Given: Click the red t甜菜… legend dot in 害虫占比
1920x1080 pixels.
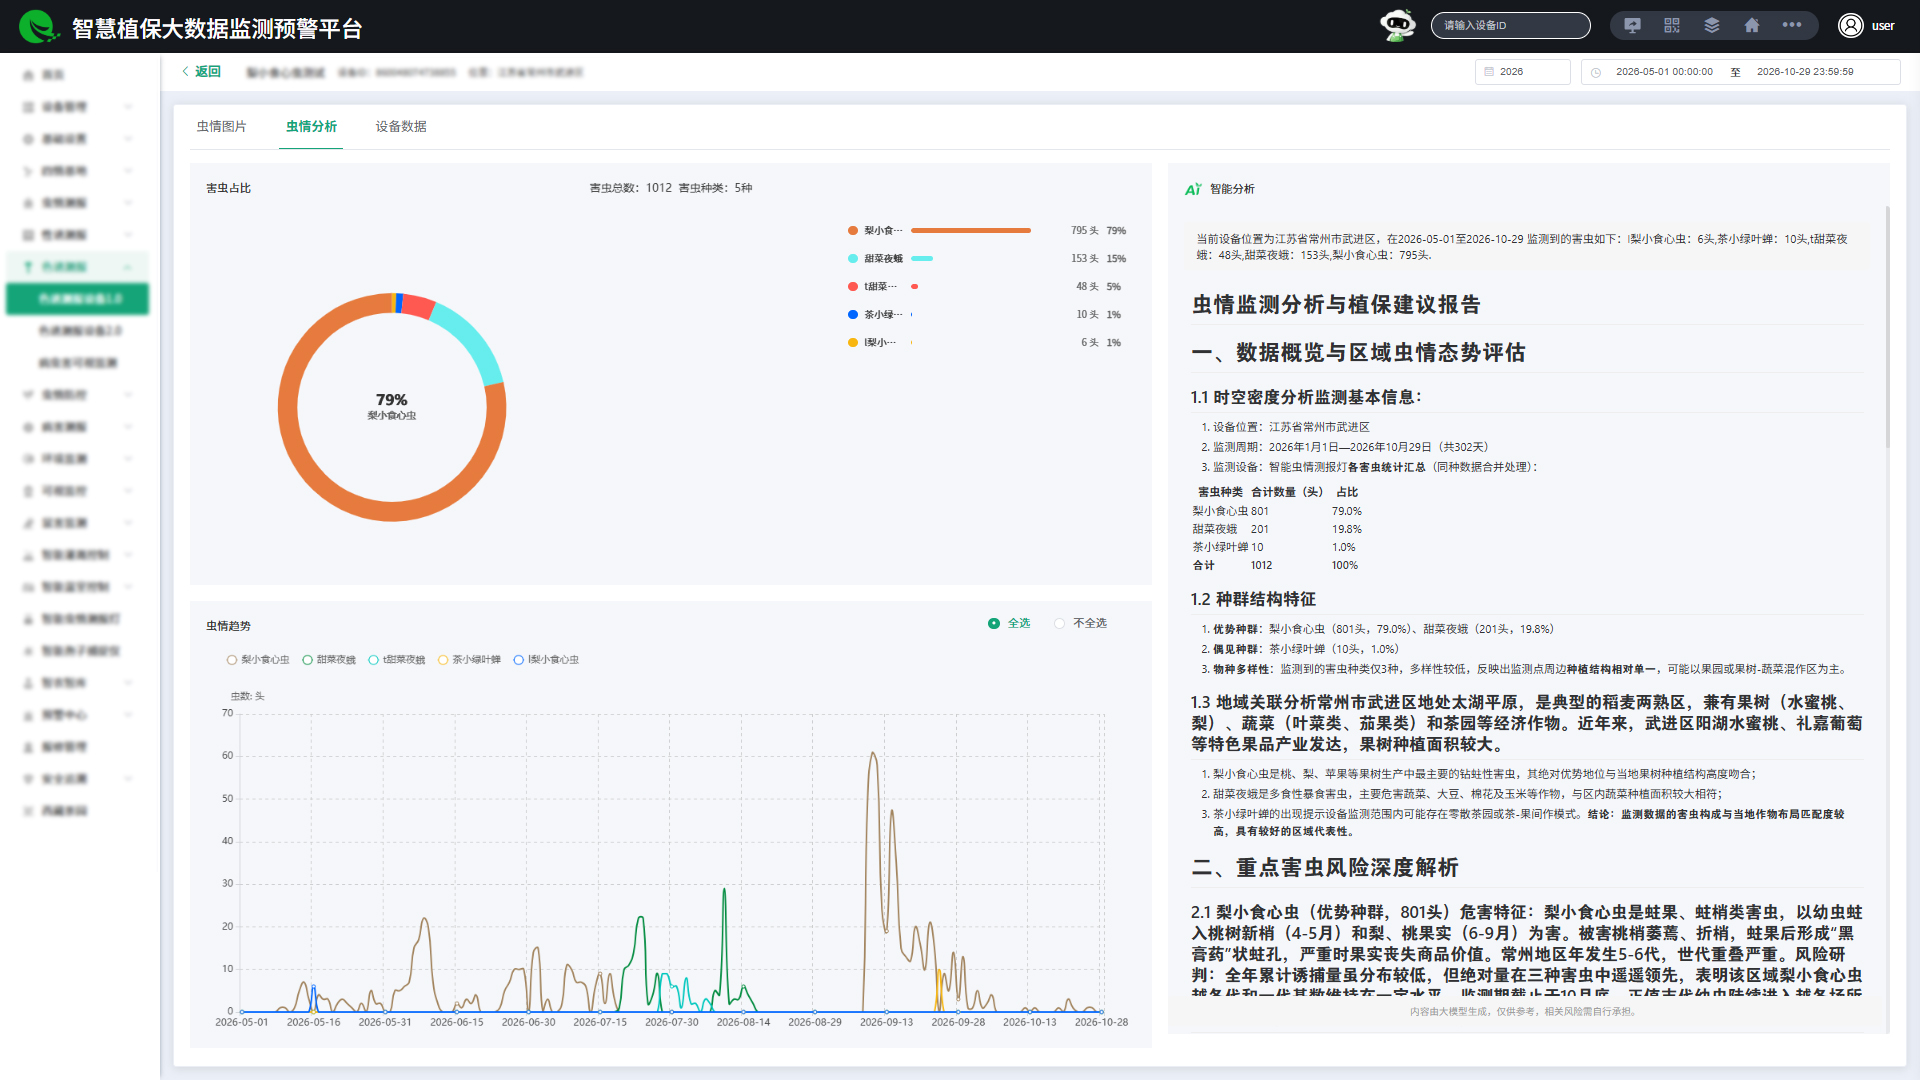Looking at the screenshot, I should pos(852,287).
